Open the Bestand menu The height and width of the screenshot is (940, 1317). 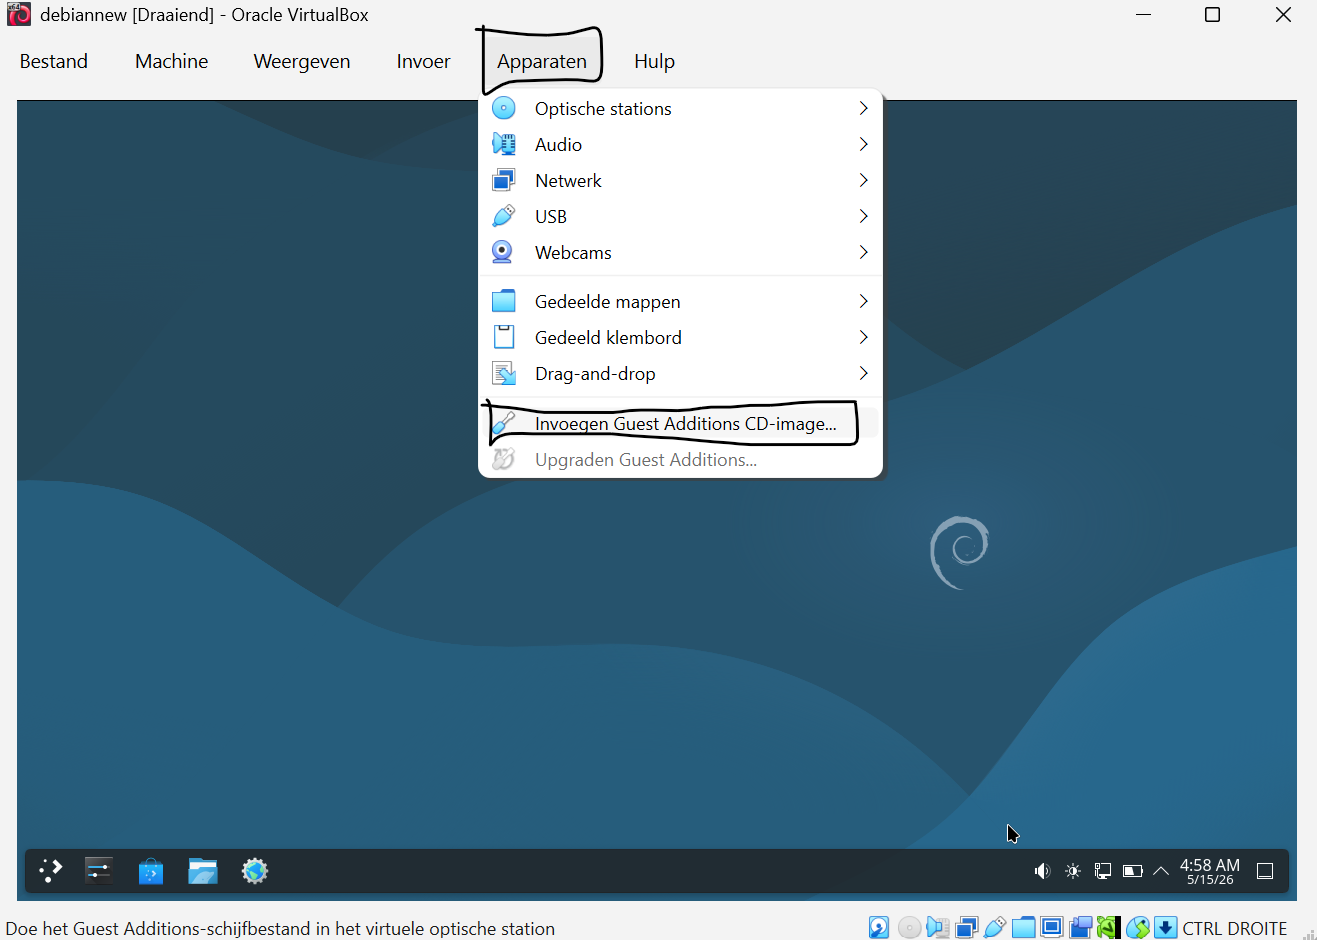(54, 61)
